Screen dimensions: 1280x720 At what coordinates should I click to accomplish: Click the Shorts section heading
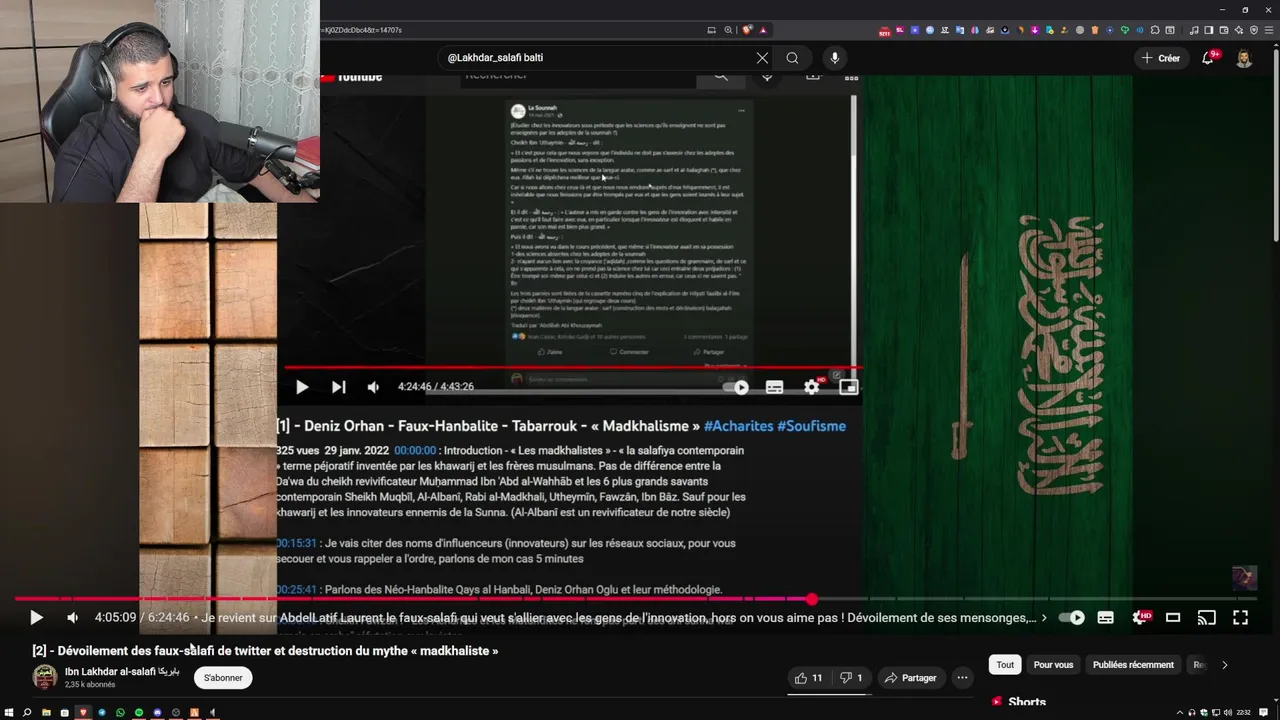[1027, 702]
